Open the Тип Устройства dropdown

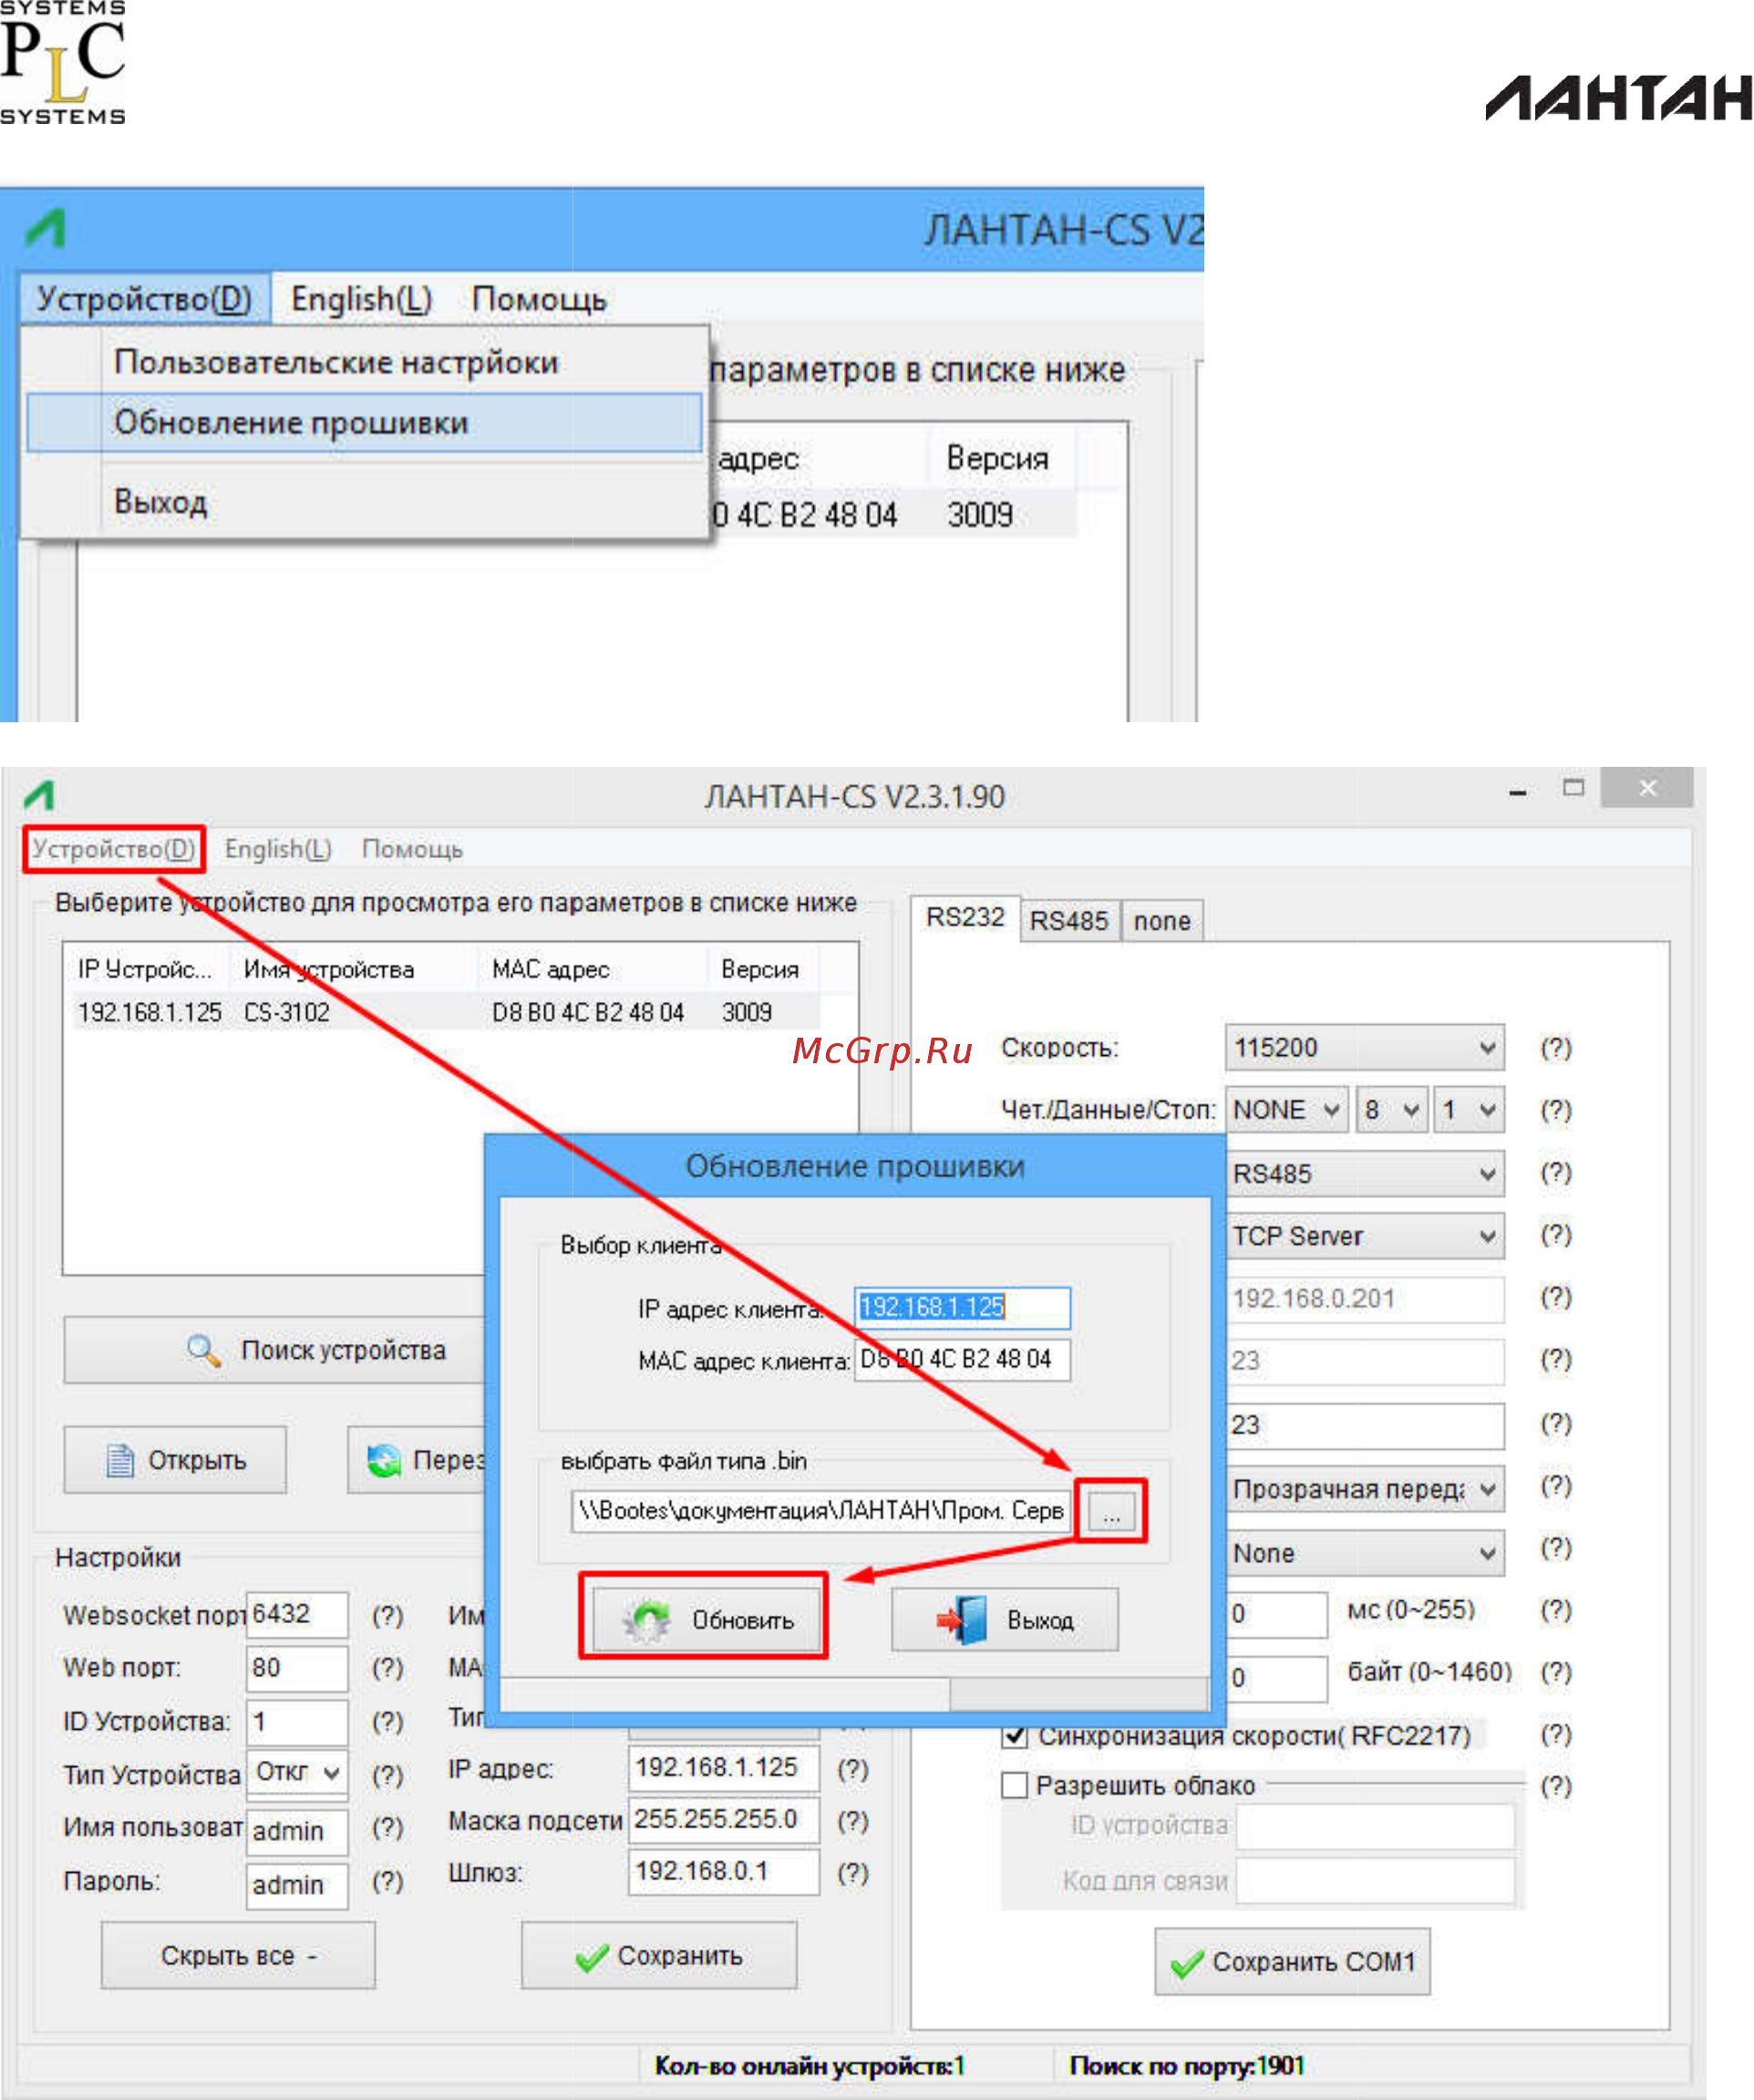tap(298, 1772)
